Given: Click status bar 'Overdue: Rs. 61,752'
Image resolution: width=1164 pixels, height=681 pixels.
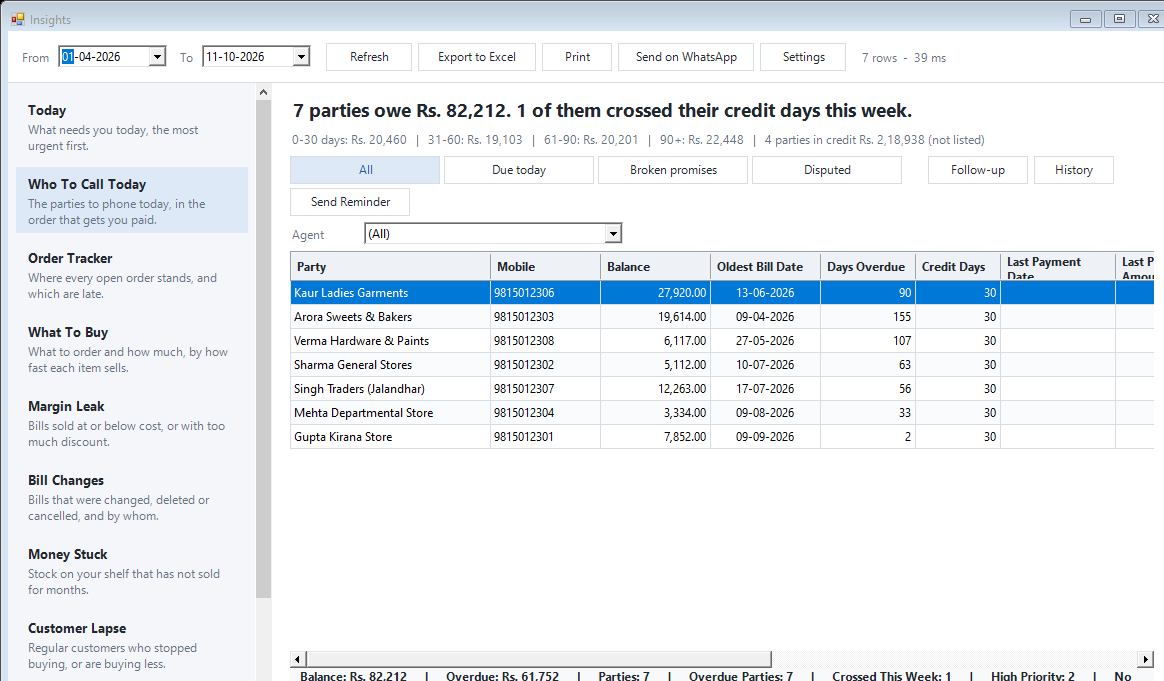Looking at the screenshot, I should coord(502,675).
